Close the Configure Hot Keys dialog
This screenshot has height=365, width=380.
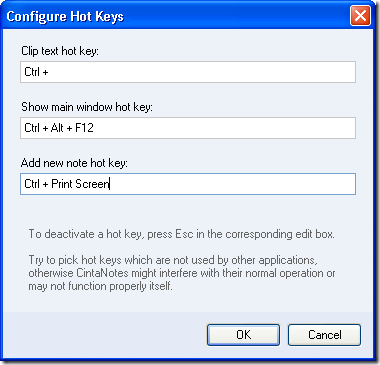tap(360, 16)
